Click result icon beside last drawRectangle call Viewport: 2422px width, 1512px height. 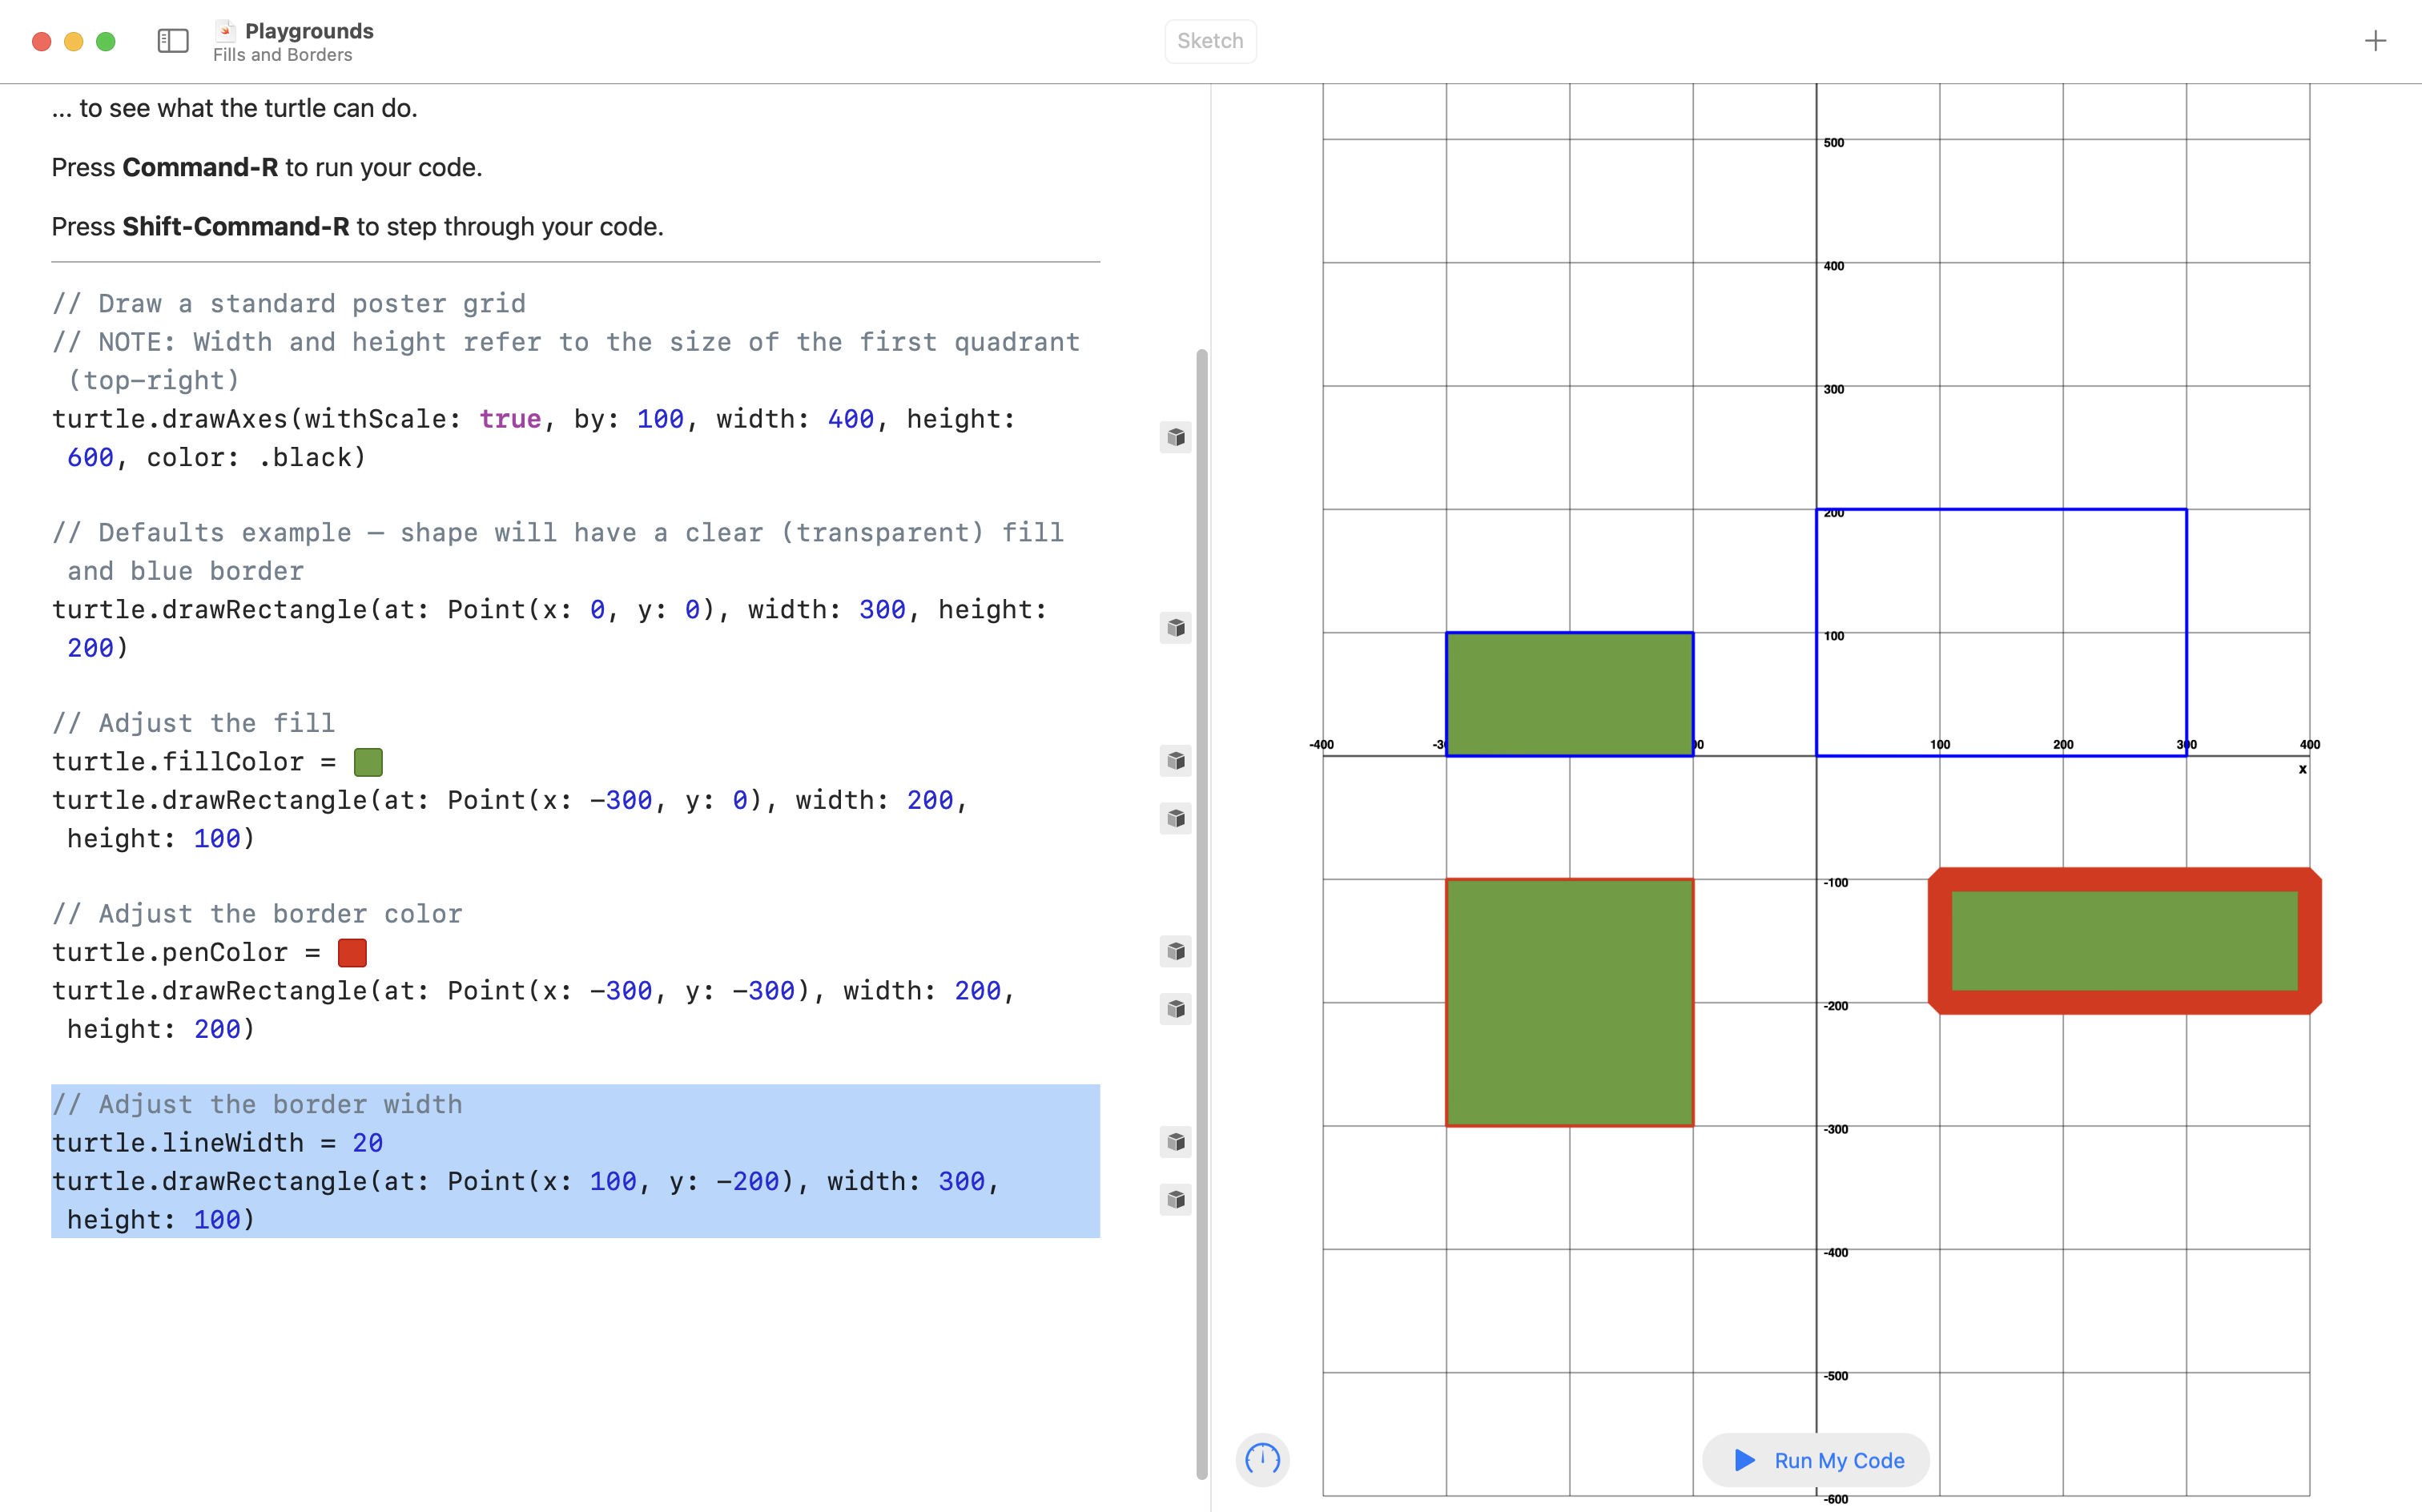[x=1176, y=1199]
